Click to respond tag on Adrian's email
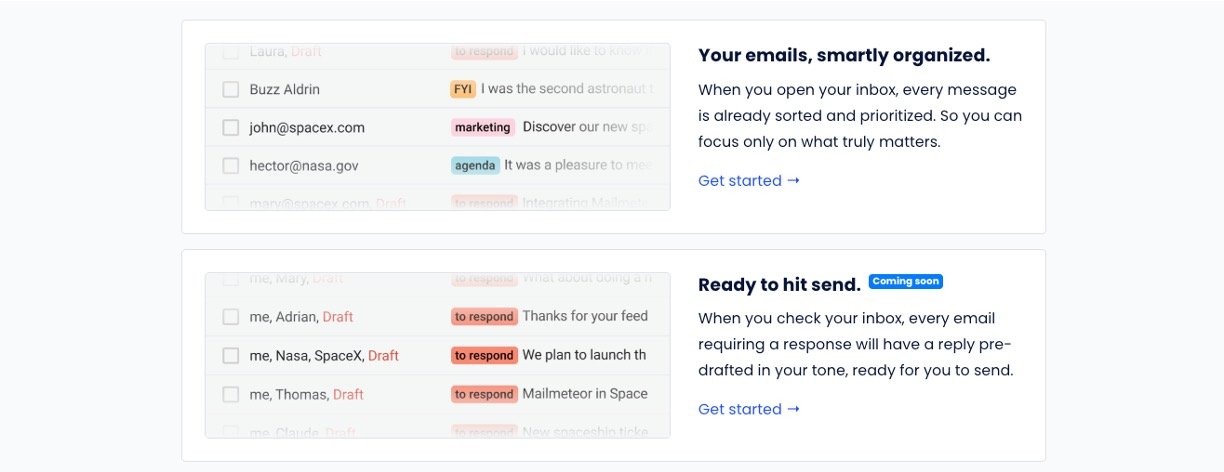1224x472 pixels. [x=484, y=317]
